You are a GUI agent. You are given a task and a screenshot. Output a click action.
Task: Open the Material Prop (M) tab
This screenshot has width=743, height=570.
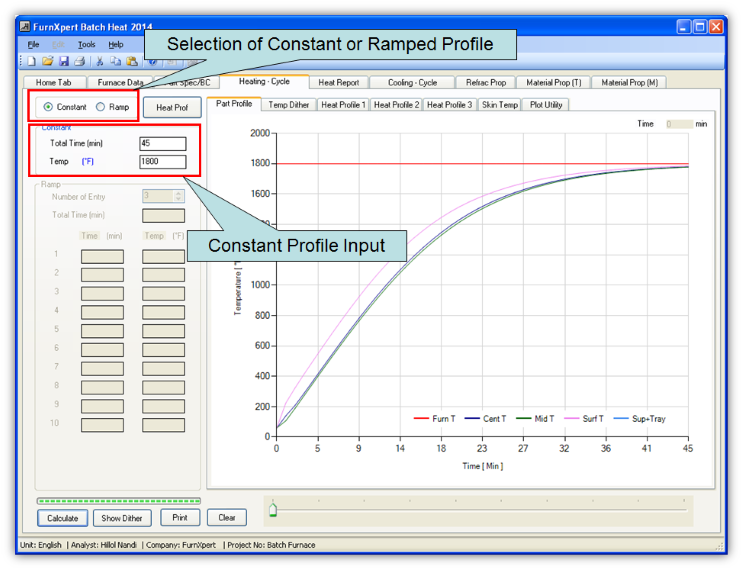629,82
